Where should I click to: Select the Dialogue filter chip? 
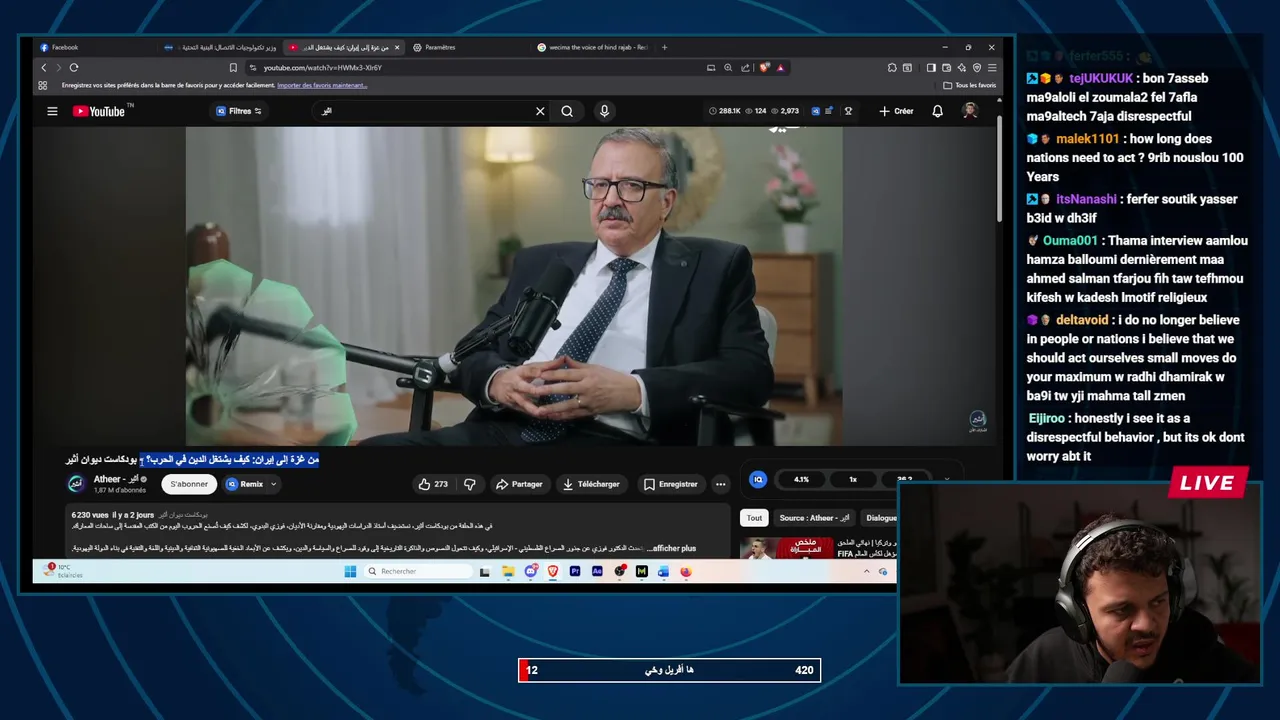click(x=881, y=518)
